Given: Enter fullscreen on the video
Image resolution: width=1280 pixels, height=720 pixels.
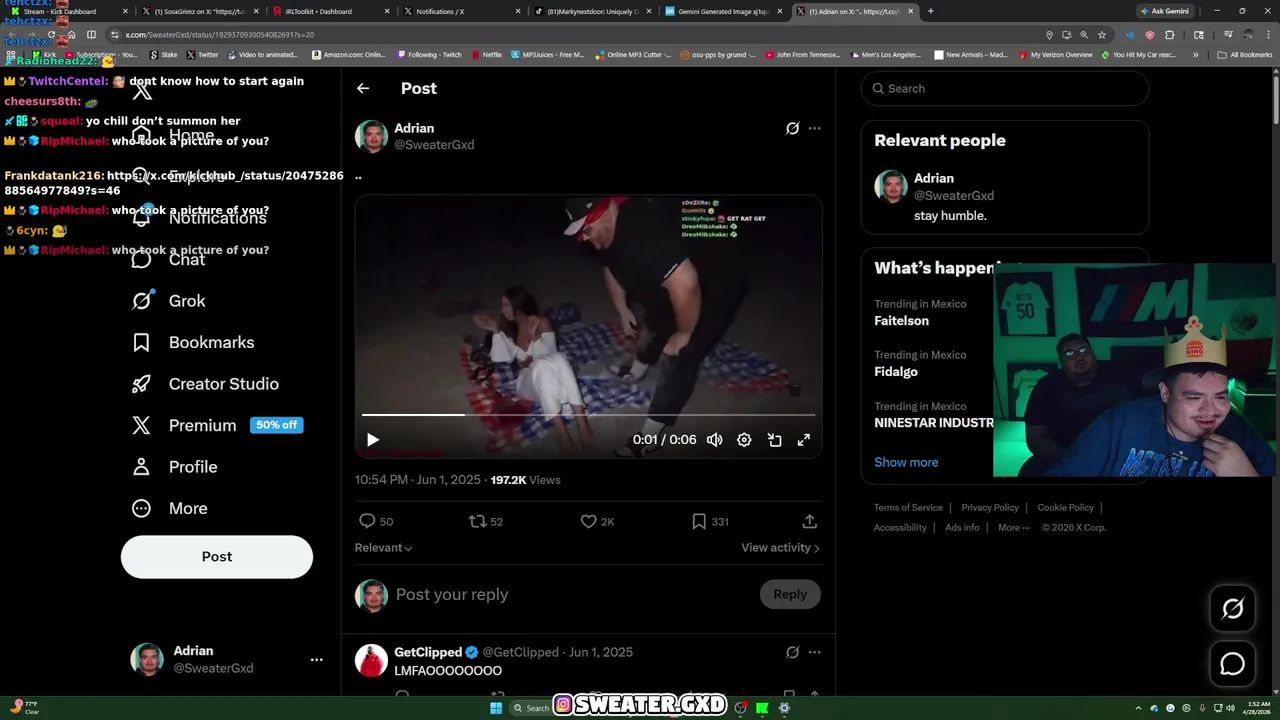Looking at the screenshot, I should pyautogui.click(x=803, y=440).
